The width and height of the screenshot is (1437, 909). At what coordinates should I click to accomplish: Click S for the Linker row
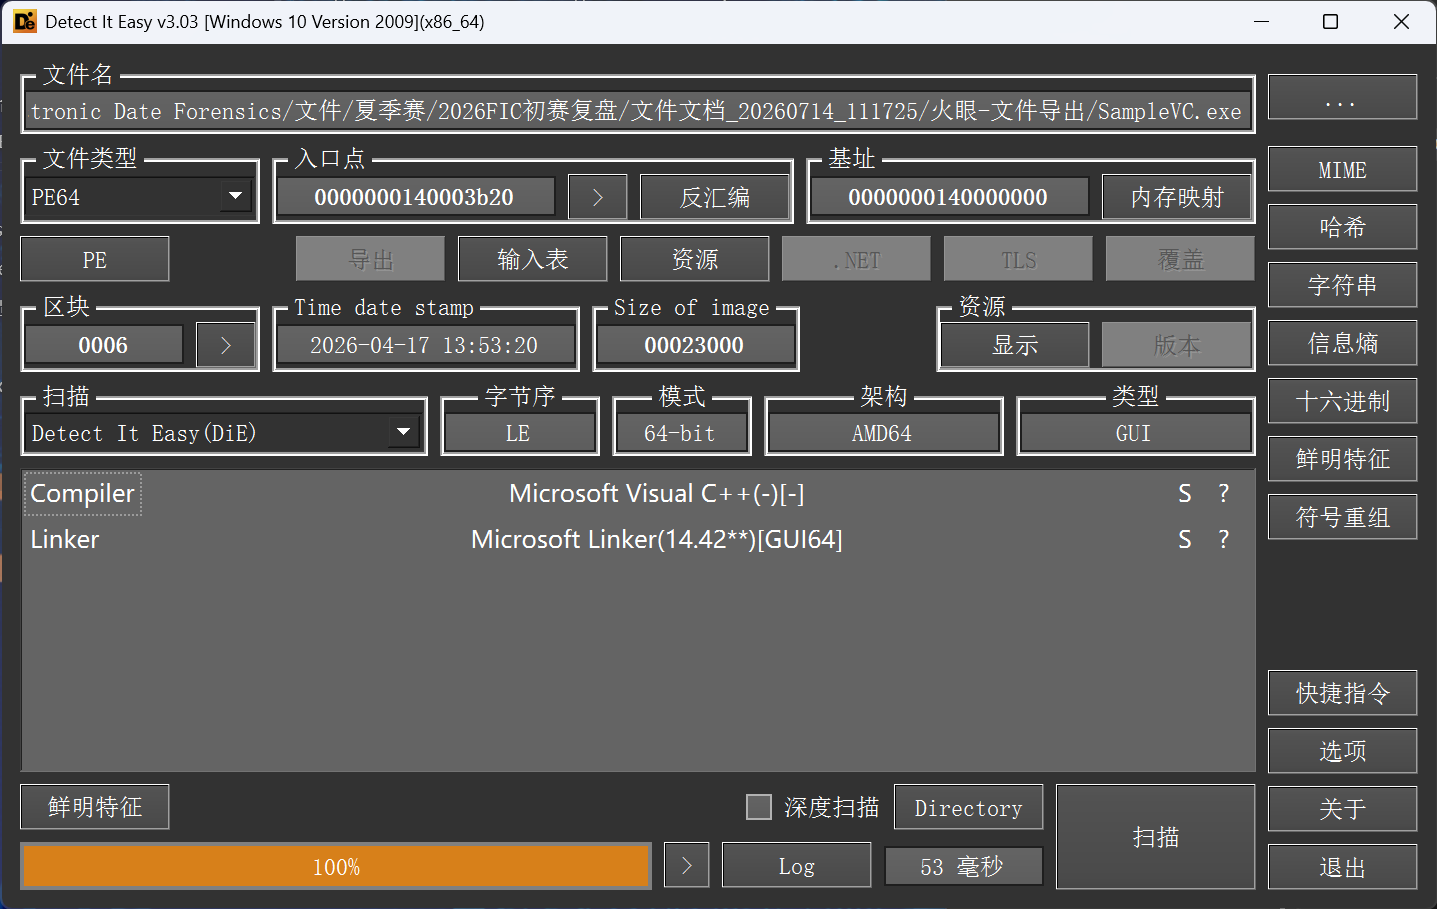click(x=1185, y=539)
